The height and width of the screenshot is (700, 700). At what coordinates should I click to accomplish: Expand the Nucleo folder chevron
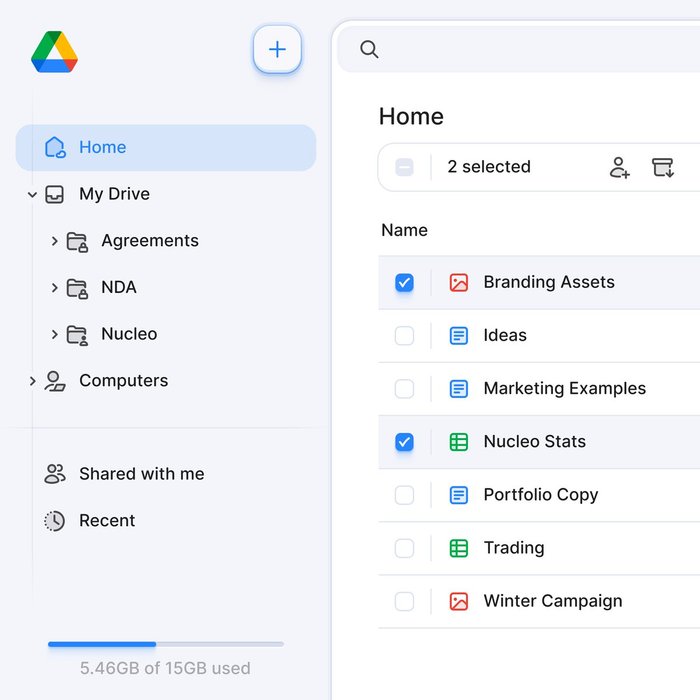pyautogui.click(x=54, y=334)
